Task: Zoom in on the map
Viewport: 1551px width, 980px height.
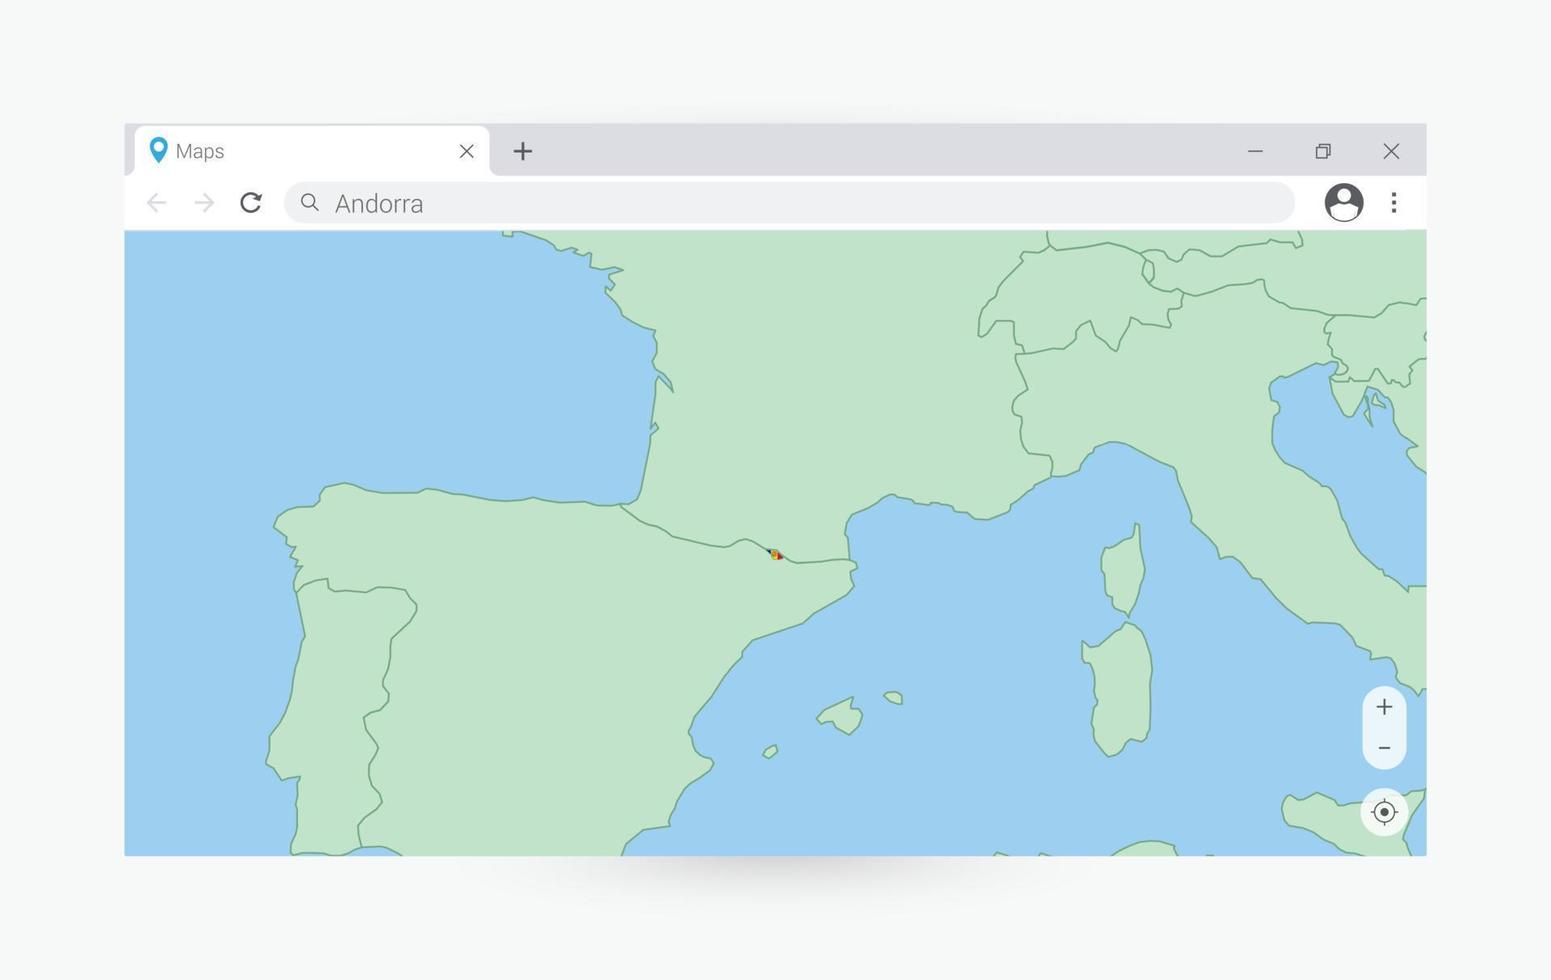Action: (1384, 707)
